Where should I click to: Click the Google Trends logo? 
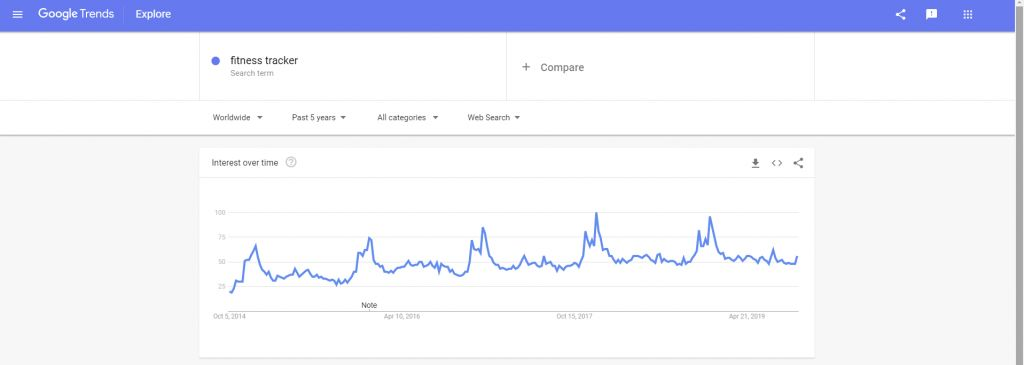[76, 14]
